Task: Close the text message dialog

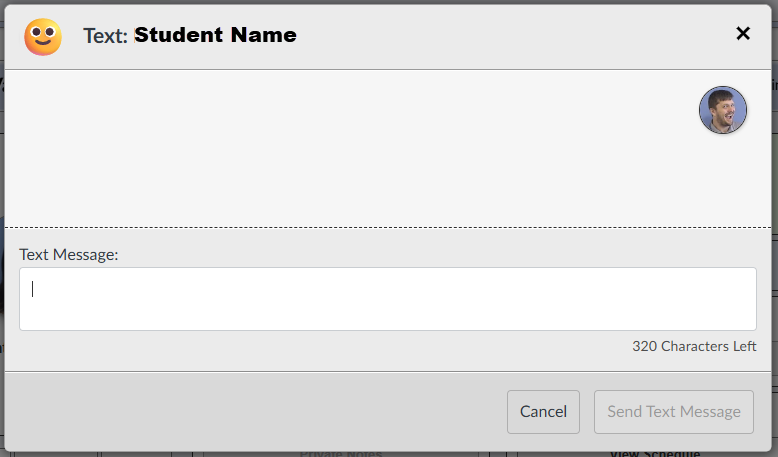Action: coord(743,33)
